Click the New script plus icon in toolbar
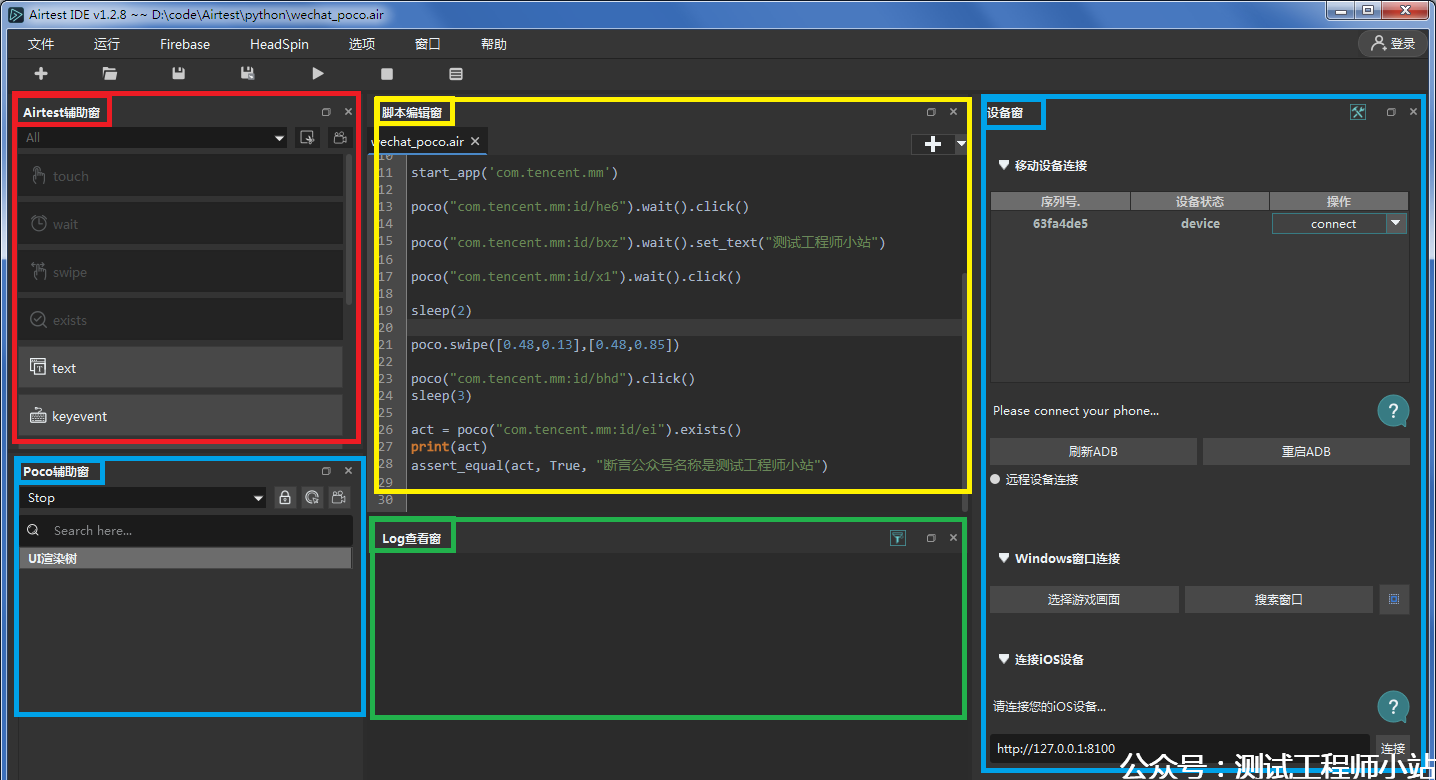This screenshot has width=1436, height=780. point(41,73)
